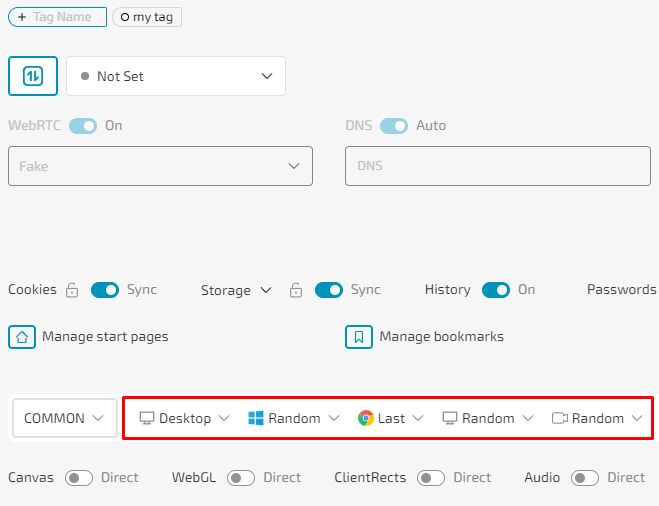
Task: Click the plus icon in Tag Name field
Action: click(22, 17)
